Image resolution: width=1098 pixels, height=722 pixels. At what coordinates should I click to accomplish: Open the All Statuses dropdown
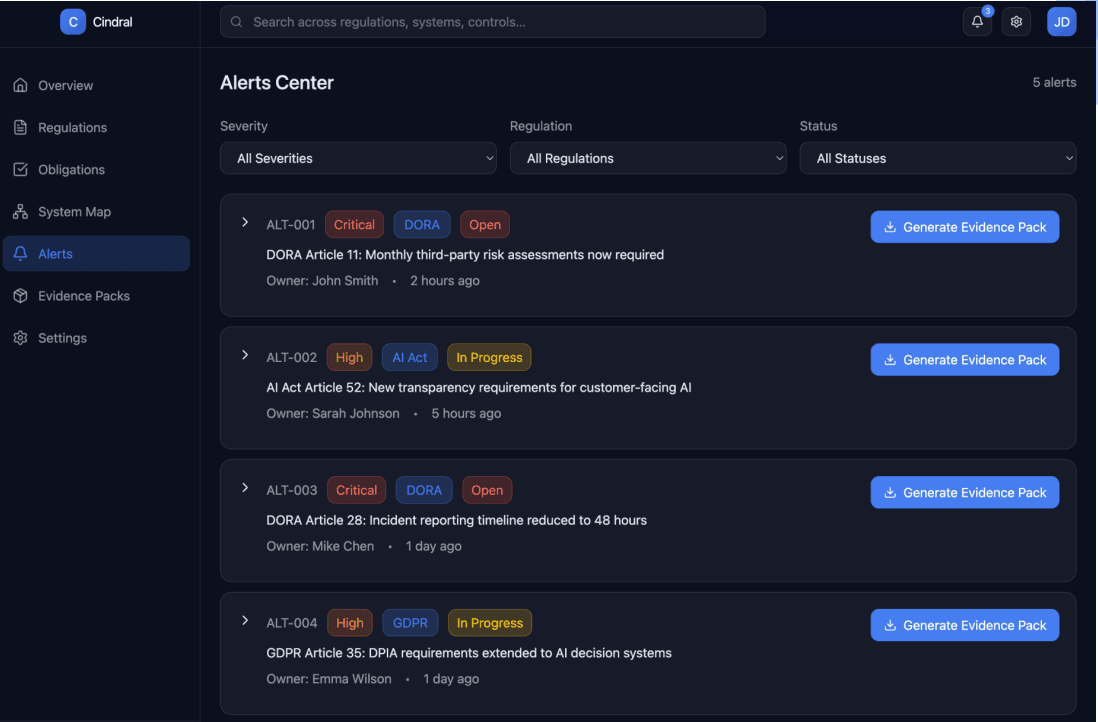[937, 158]
